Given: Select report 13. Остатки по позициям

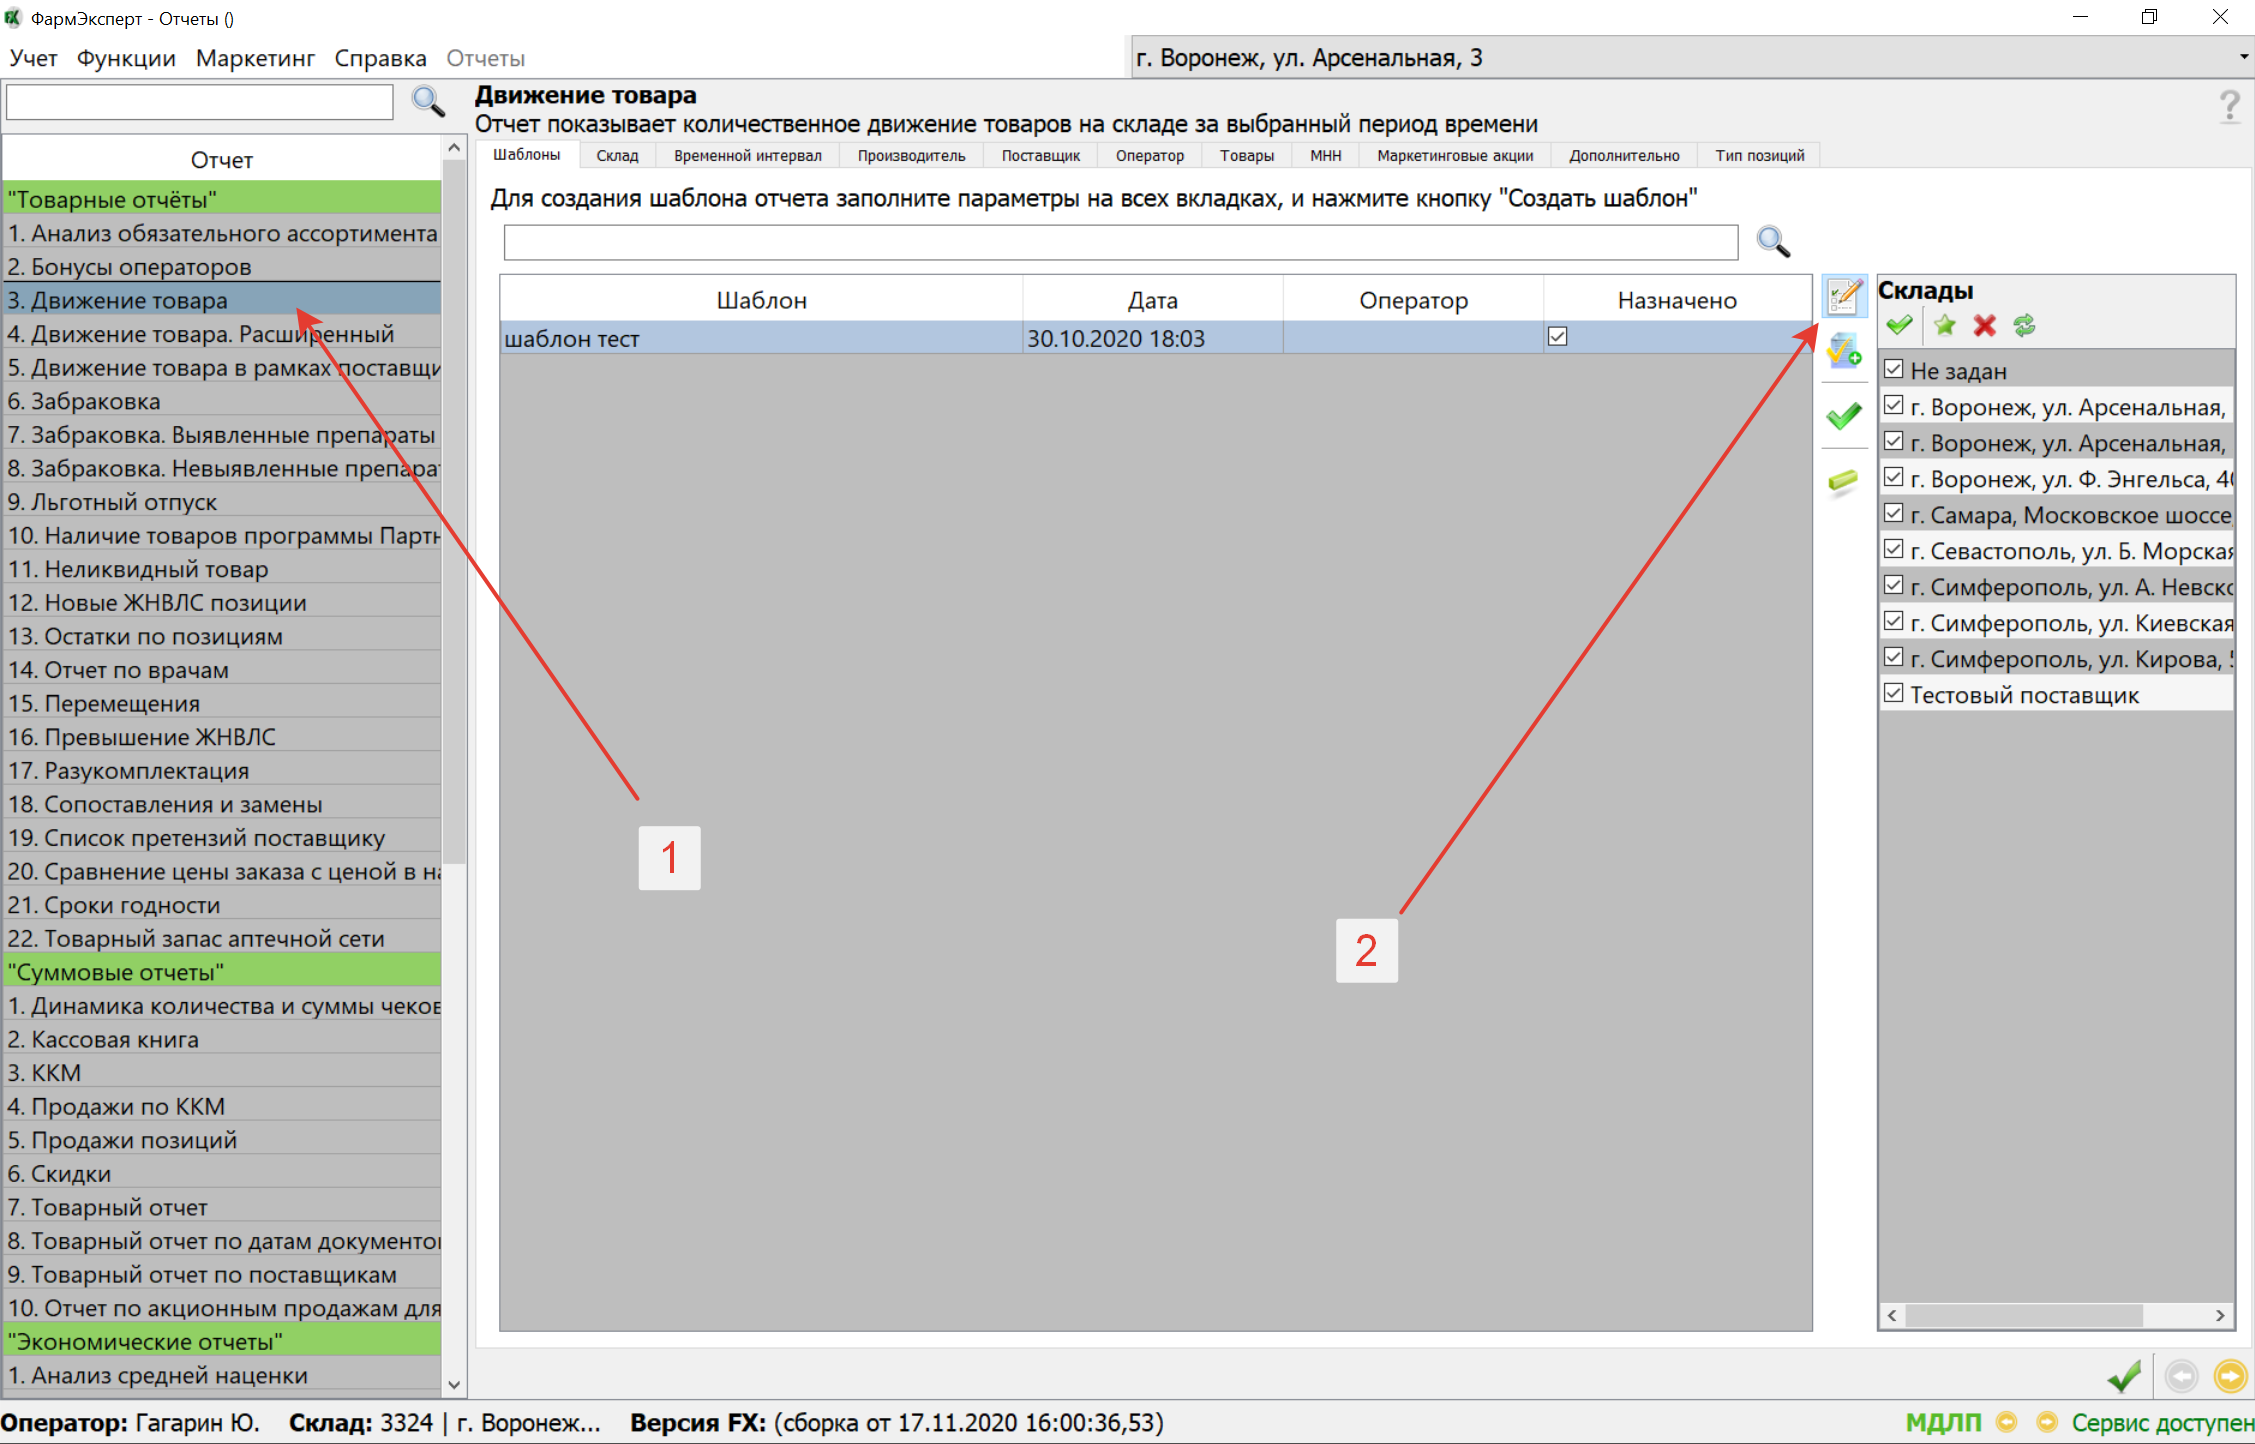Looking at the screenshot, I should tap(145, 636).
